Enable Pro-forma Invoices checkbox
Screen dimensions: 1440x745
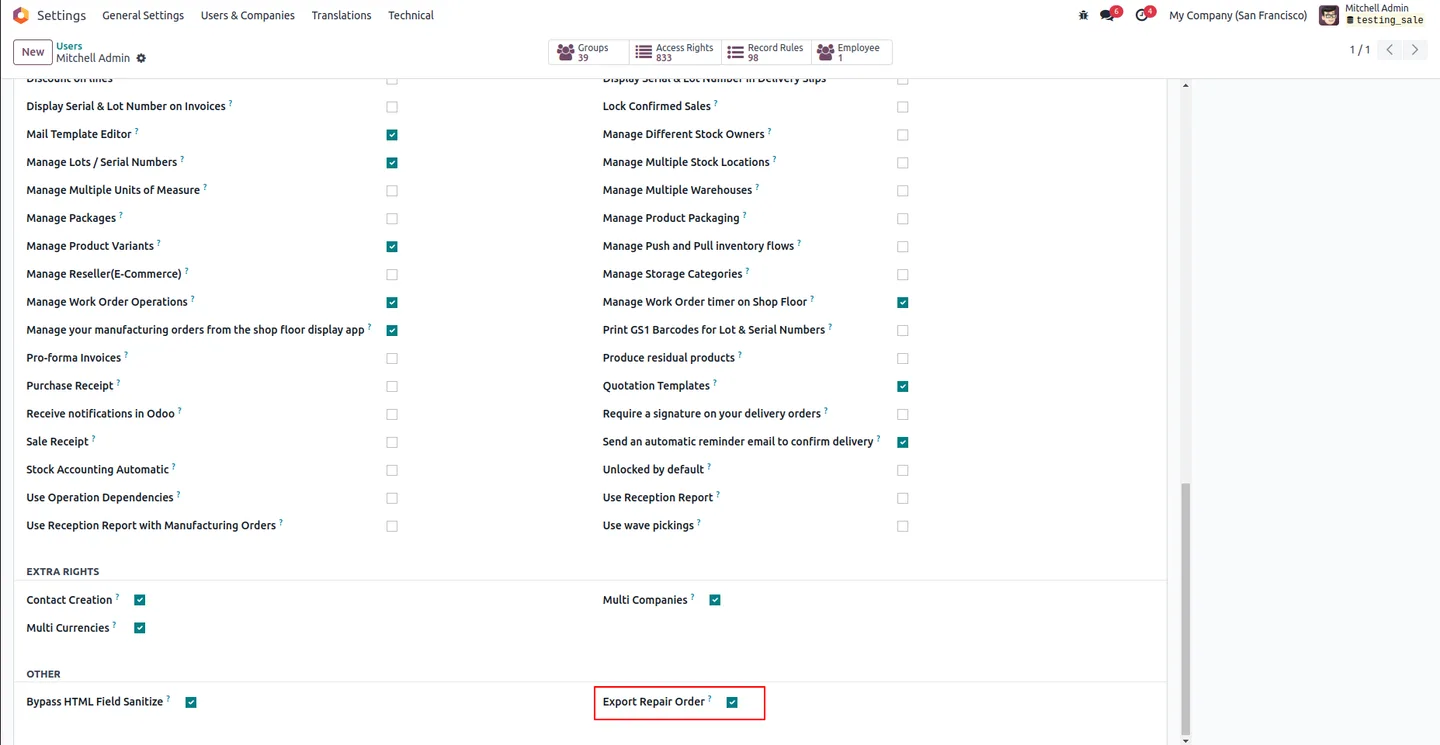pos(392,359)
